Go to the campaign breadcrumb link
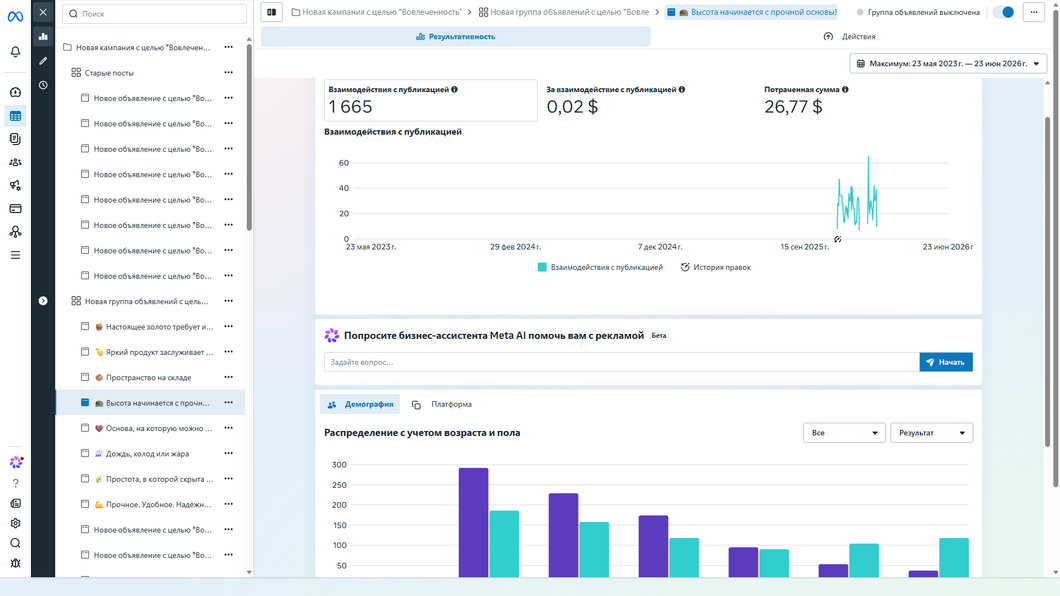This screenshot has height=596, width=1060. (x=377, y=12)
